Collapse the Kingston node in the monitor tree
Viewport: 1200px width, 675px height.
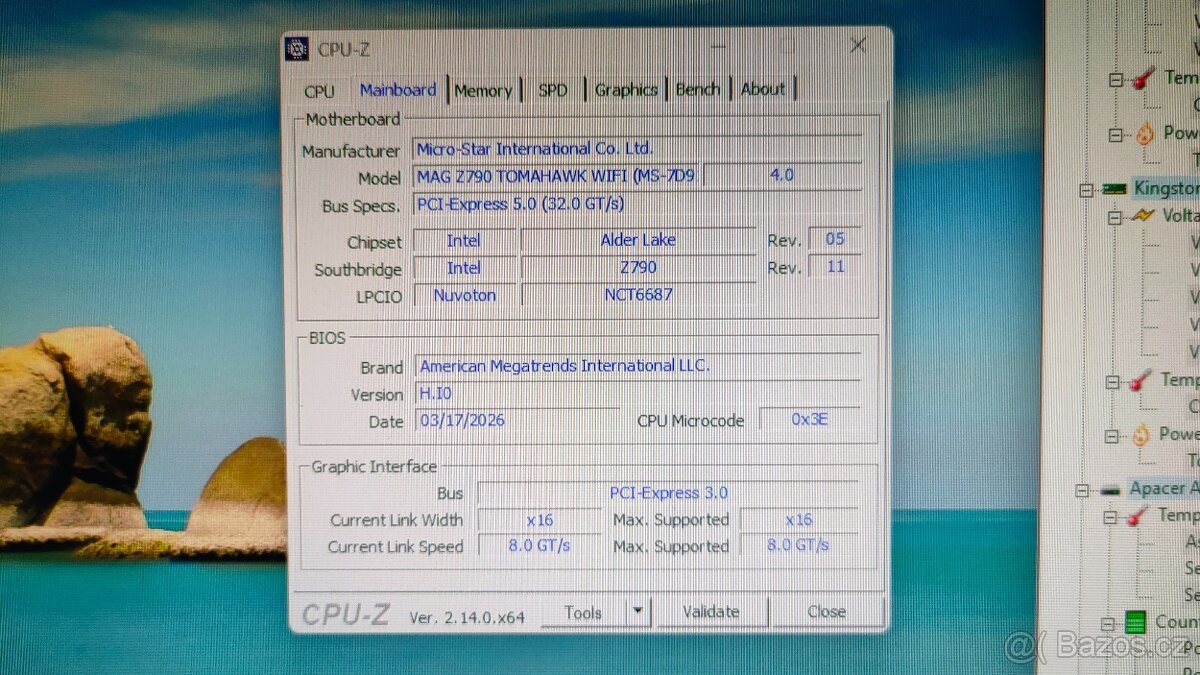[x=1087, y=189]
